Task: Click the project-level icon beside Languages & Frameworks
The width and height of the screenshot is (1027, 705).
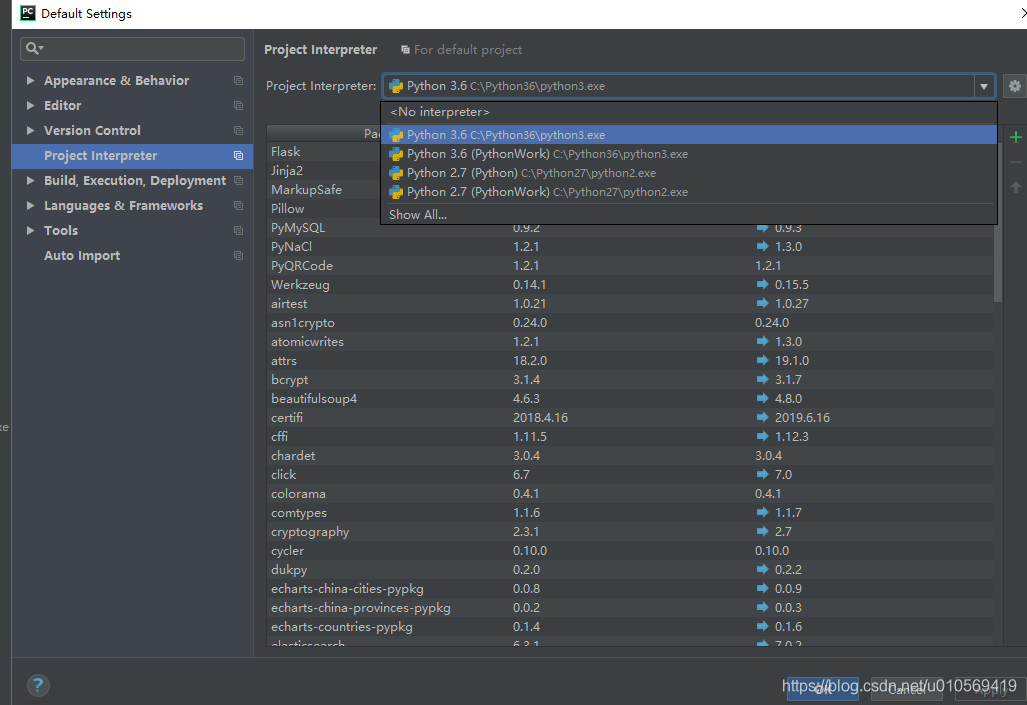Action: click(238, 206)
